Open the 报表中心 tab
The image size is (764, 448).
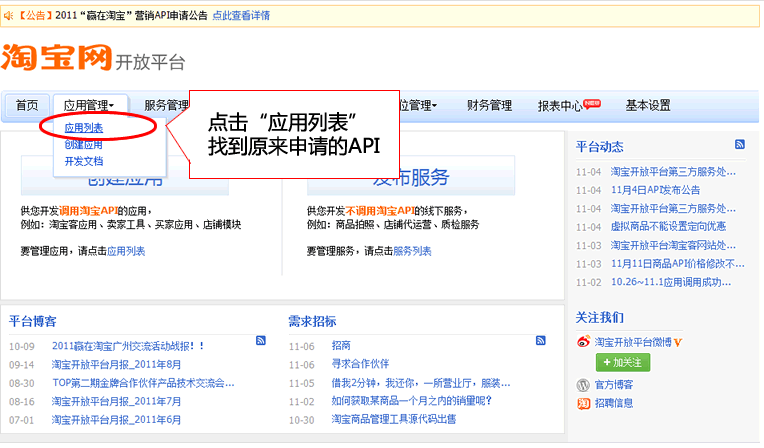coord(560,106)
